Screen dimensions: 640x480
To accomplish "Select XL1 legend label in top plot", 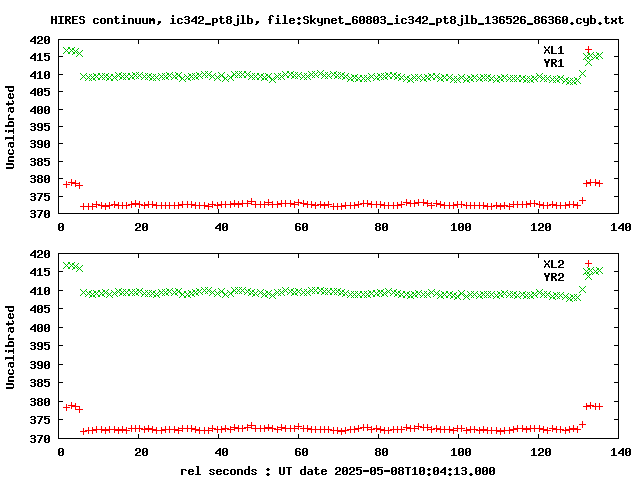I will 553,50.
